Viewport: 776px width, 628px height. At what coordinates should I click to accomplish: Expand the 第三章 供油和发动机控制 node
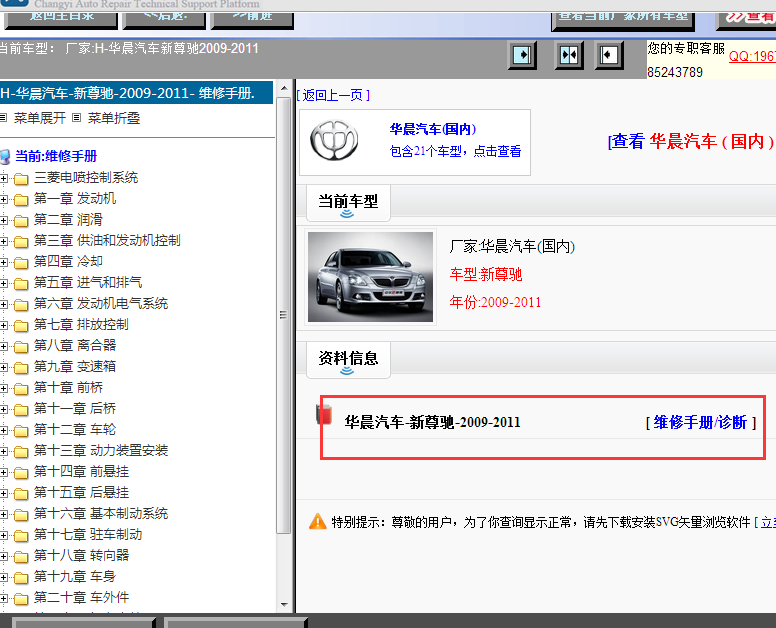click(x=3, y=242)
